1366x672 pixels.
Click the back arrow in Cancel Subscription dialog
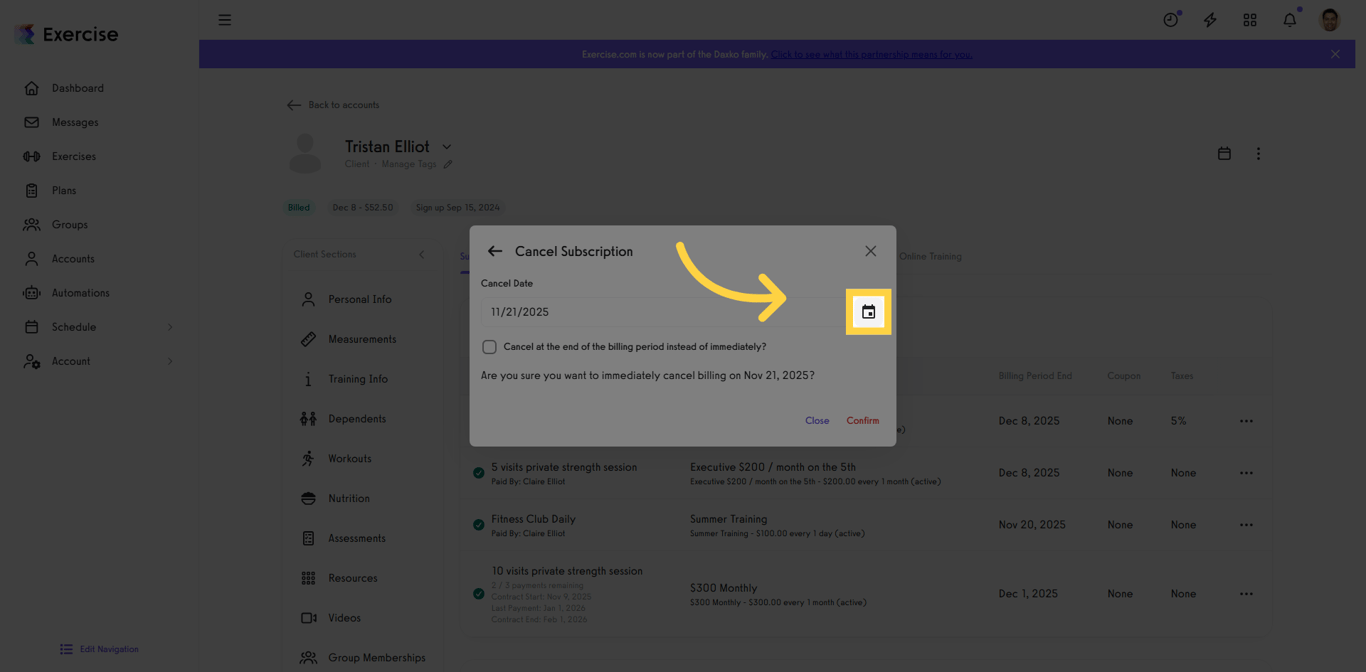[495, 251]
